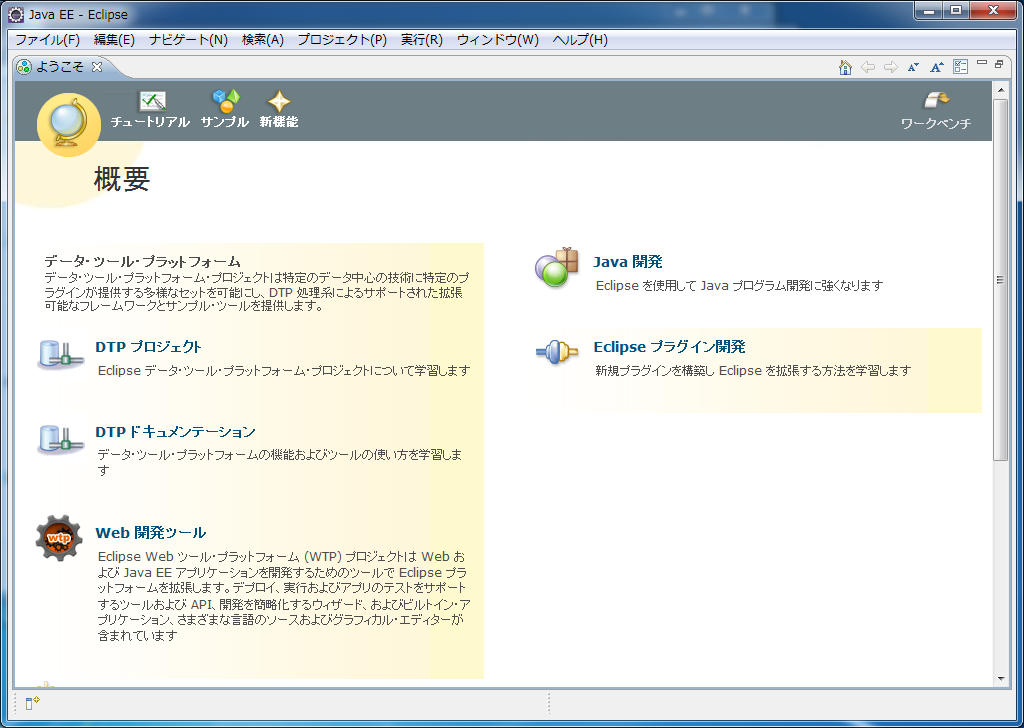Viewport: 1024px width, 728px height.
Task: Open the ウィンドウ(W) menu
Action: coord(497,40)
